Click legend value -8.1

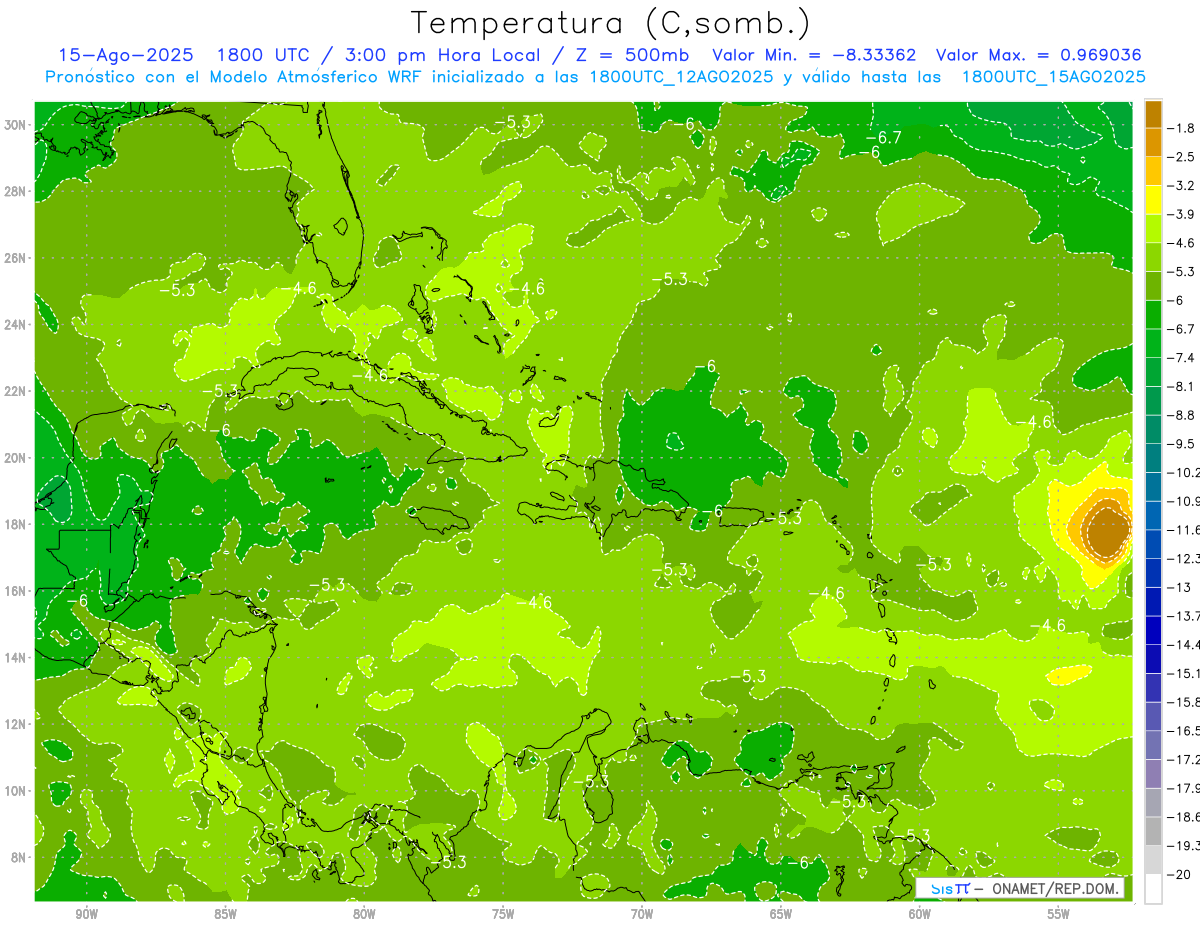pyautogui.click(x=1182, y=386)
